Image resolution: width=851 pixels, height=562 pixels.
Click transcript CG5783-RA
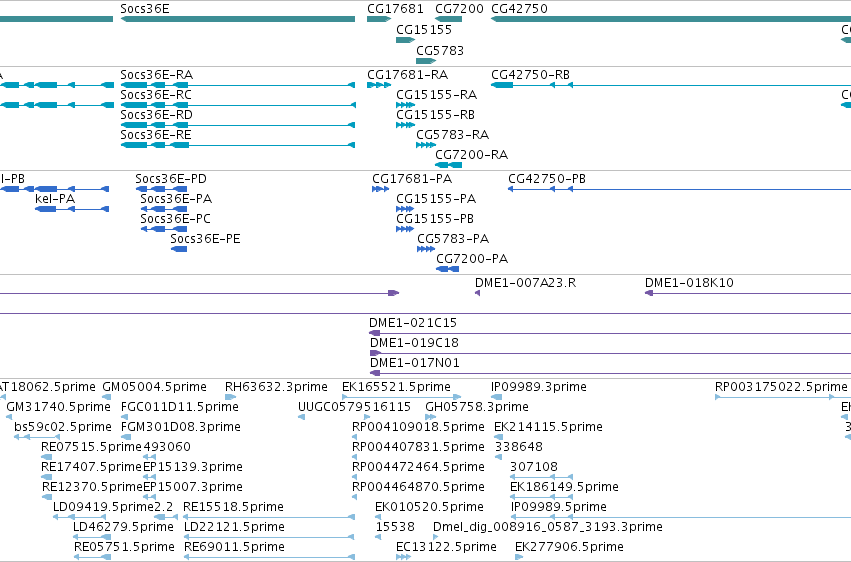453,135
